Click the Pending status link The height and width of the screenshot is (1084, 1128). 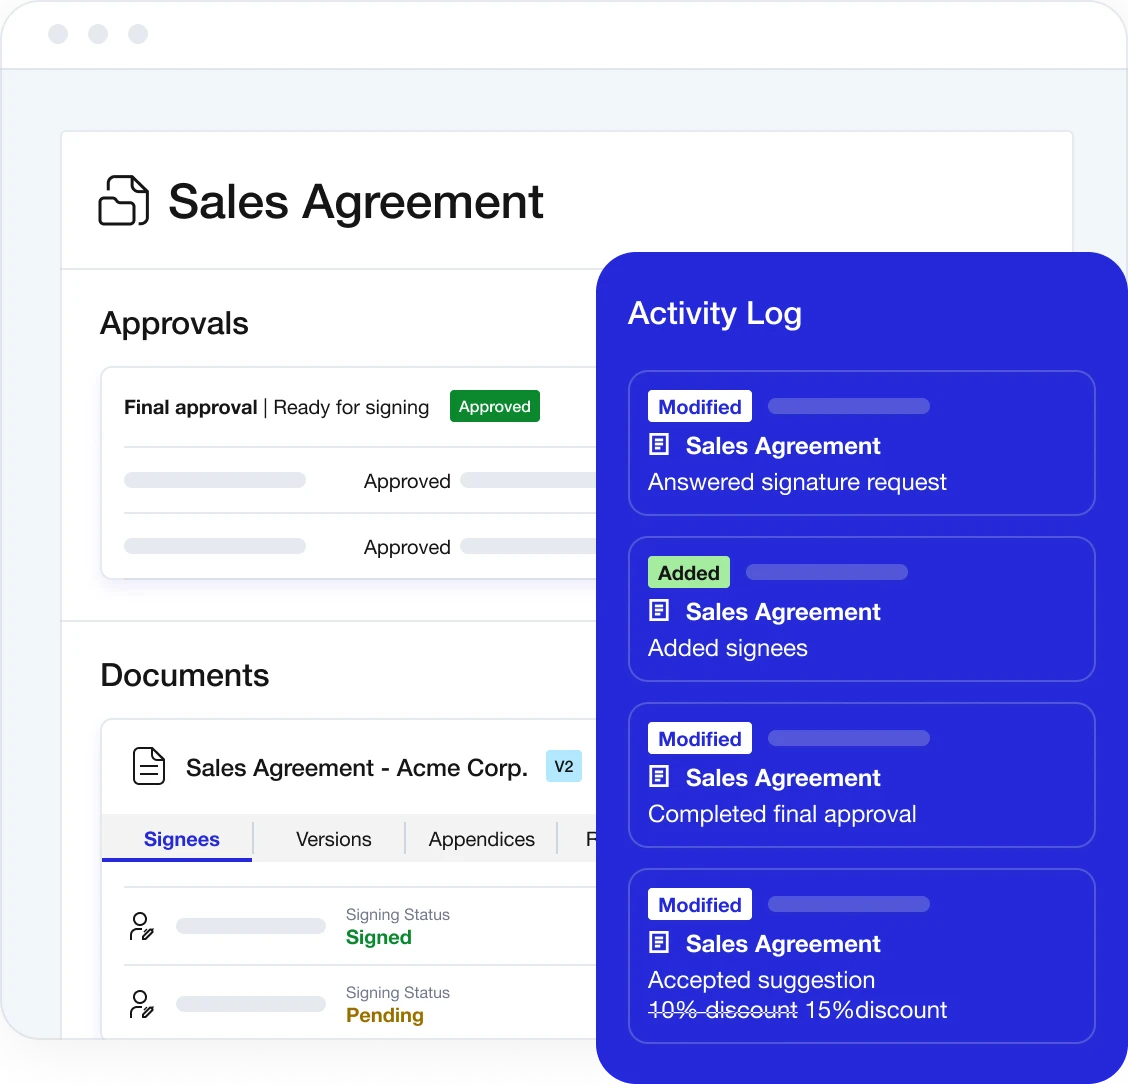385,1015
